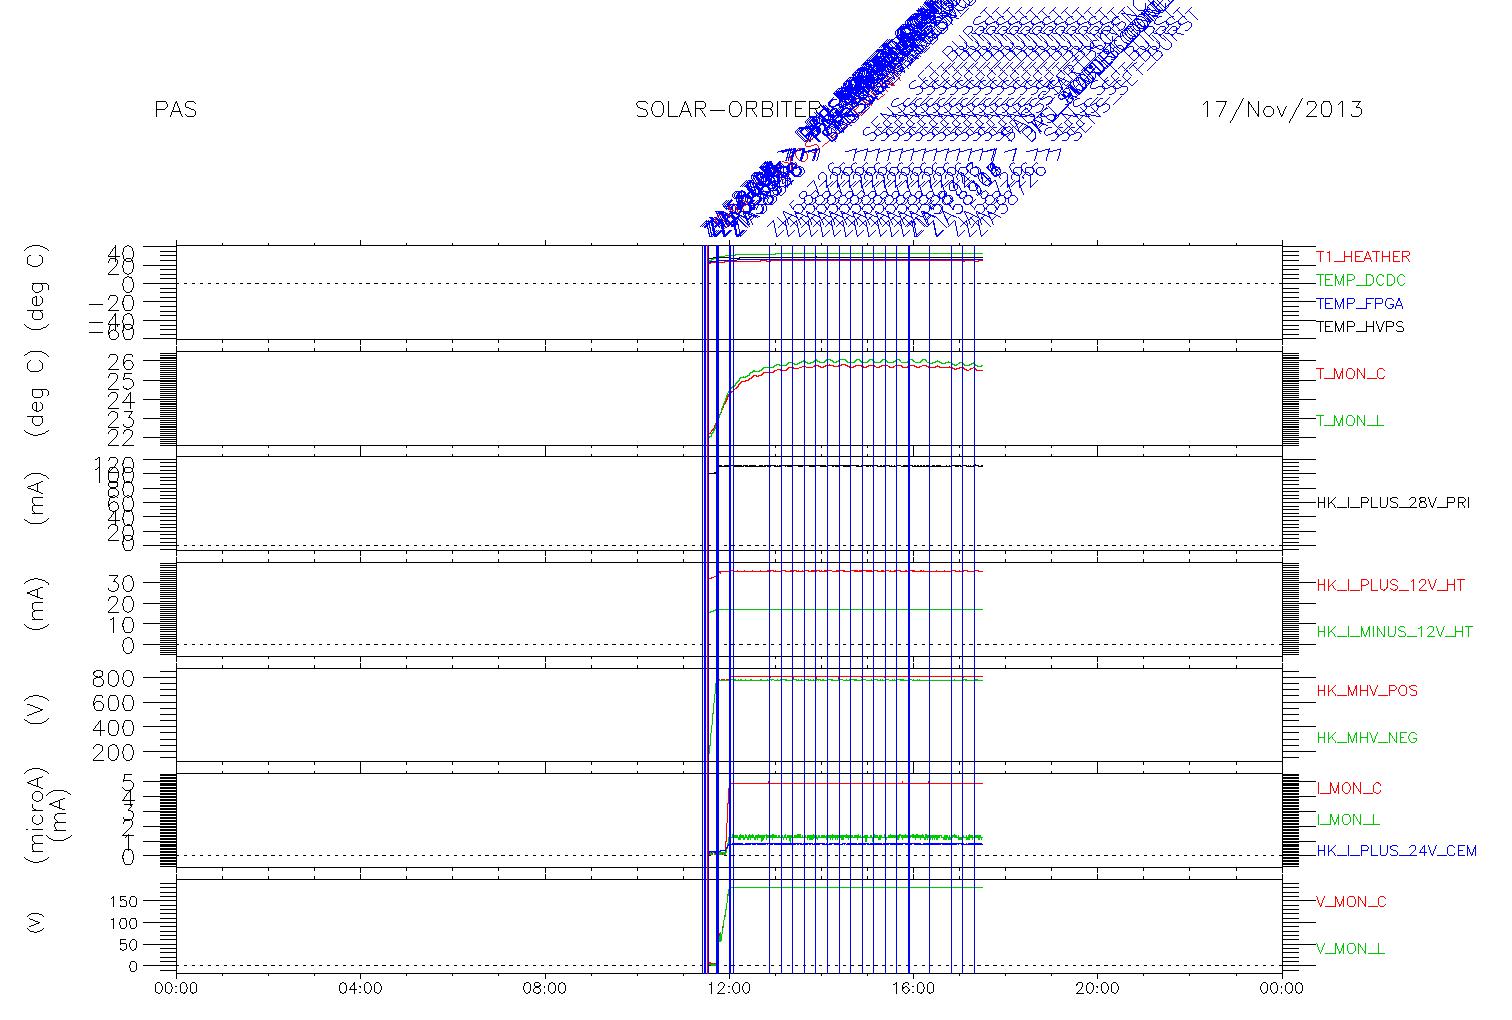The width and height of the screenshot is (1512, 1020).
Task: Click the 04:00 time axis label
Action: pyautogui.click(x=360, y=989)
